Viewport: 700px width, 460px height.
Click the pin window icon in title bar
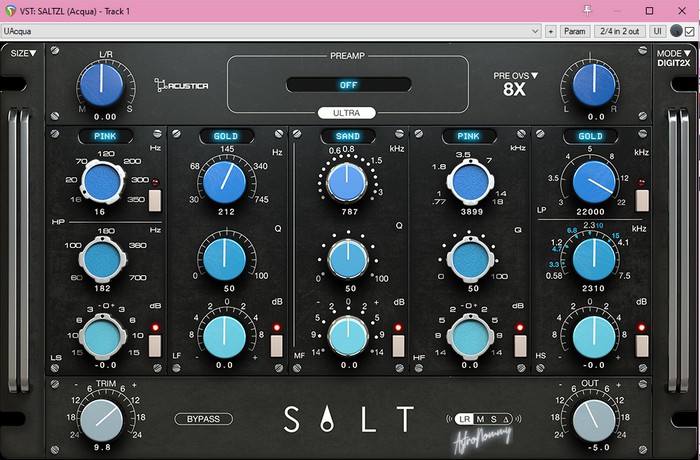[587, 10]
